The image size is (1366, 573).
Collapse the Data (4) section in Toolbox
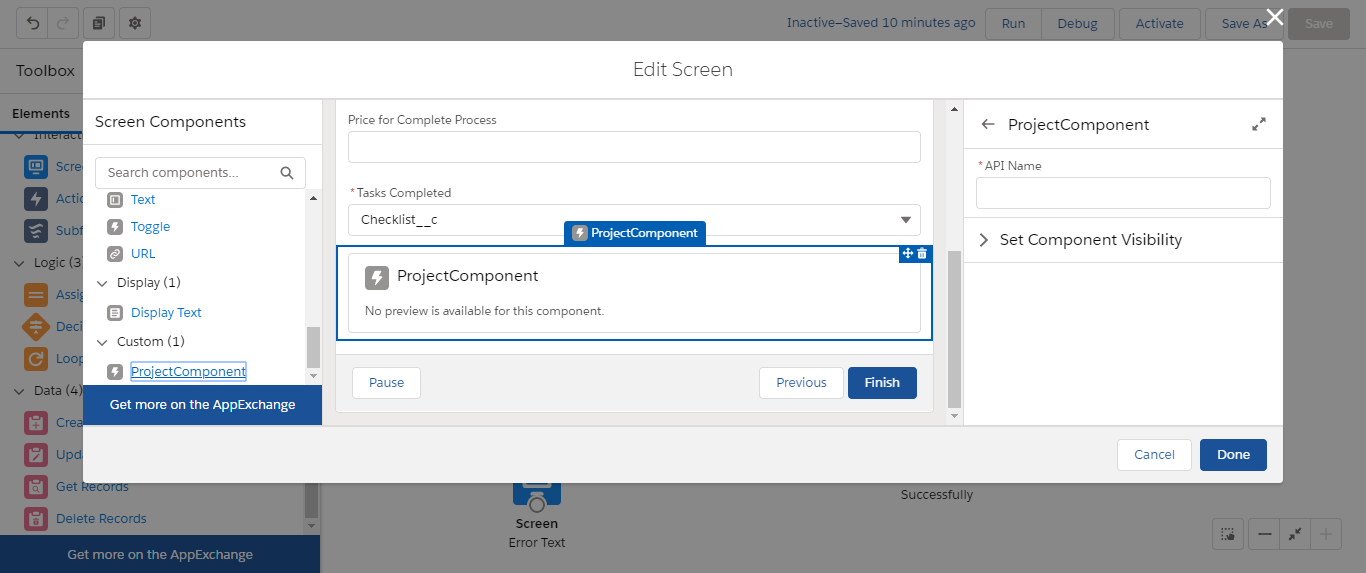20,391
